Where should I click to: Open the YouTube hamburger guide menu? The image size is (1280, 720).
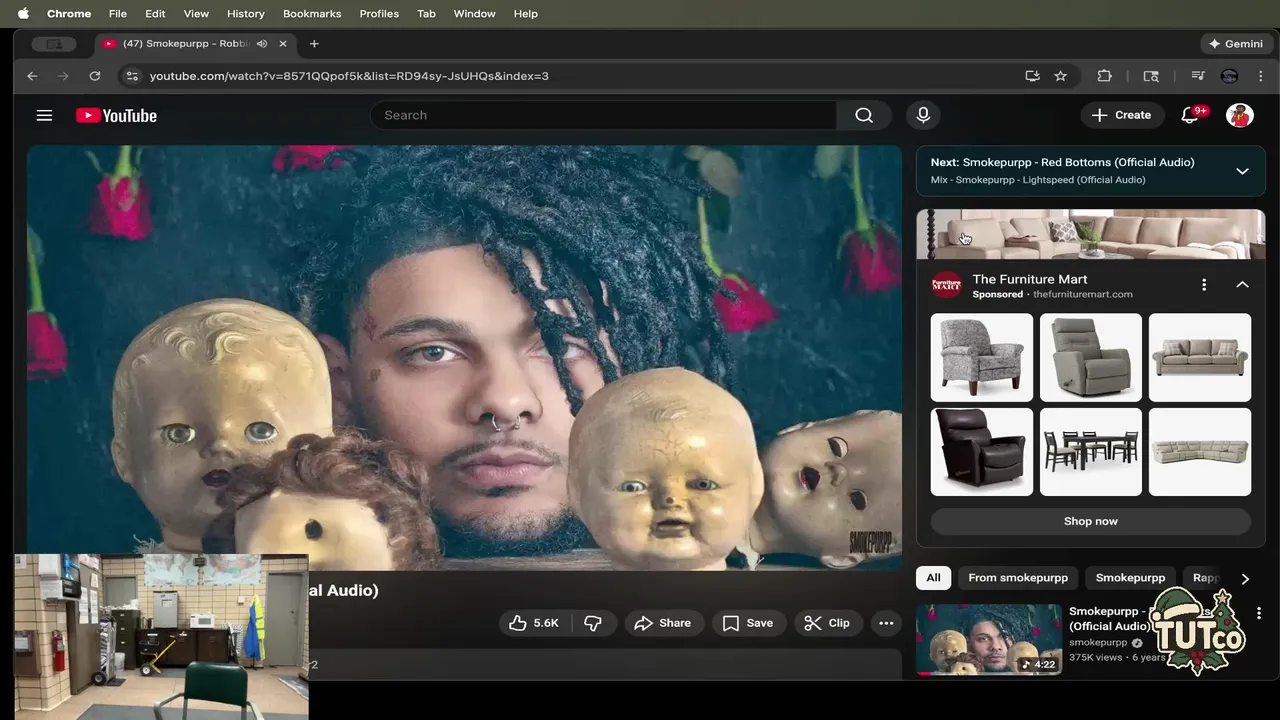click(44, 115)
